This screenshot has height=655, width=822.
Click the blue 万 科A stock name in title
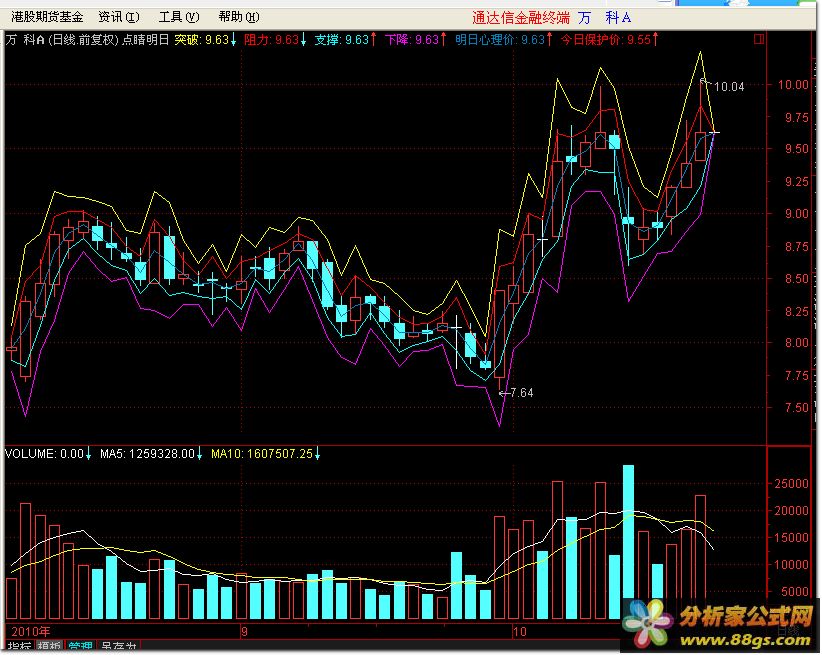point(604,18)
